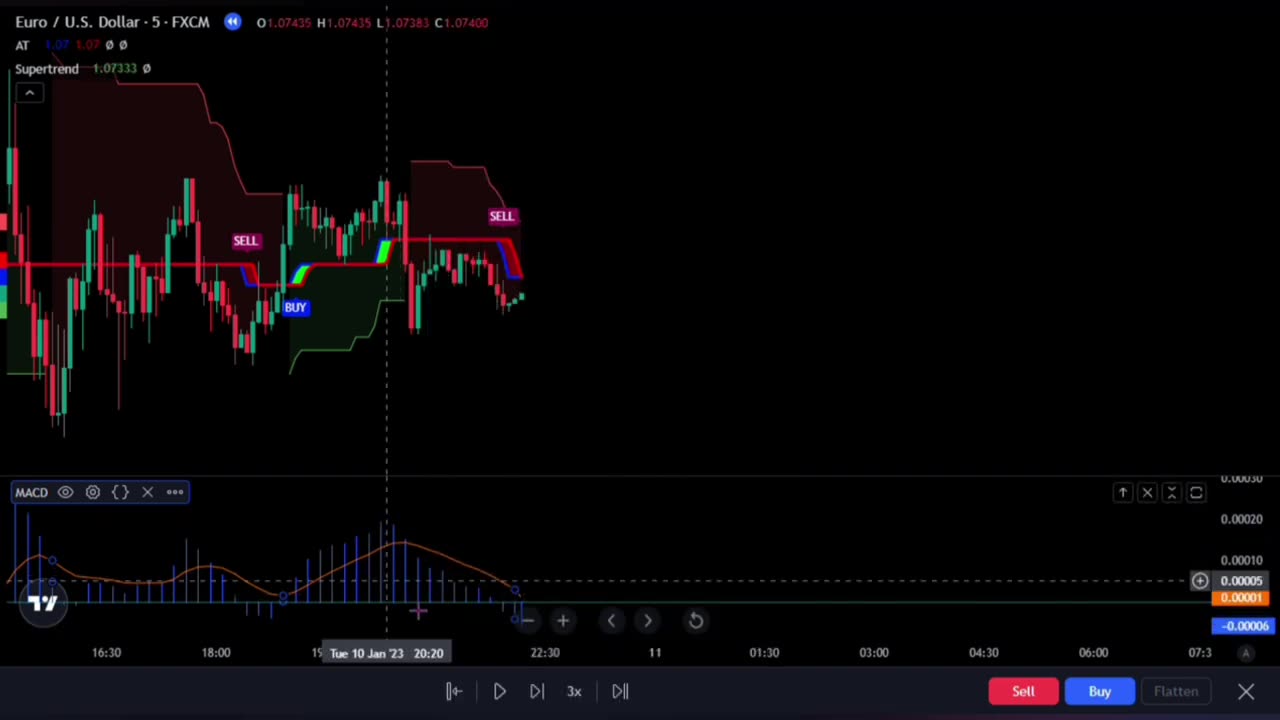Jump replay to real-time icon
The image size is (1280, 720).
[x=620, y=691]
